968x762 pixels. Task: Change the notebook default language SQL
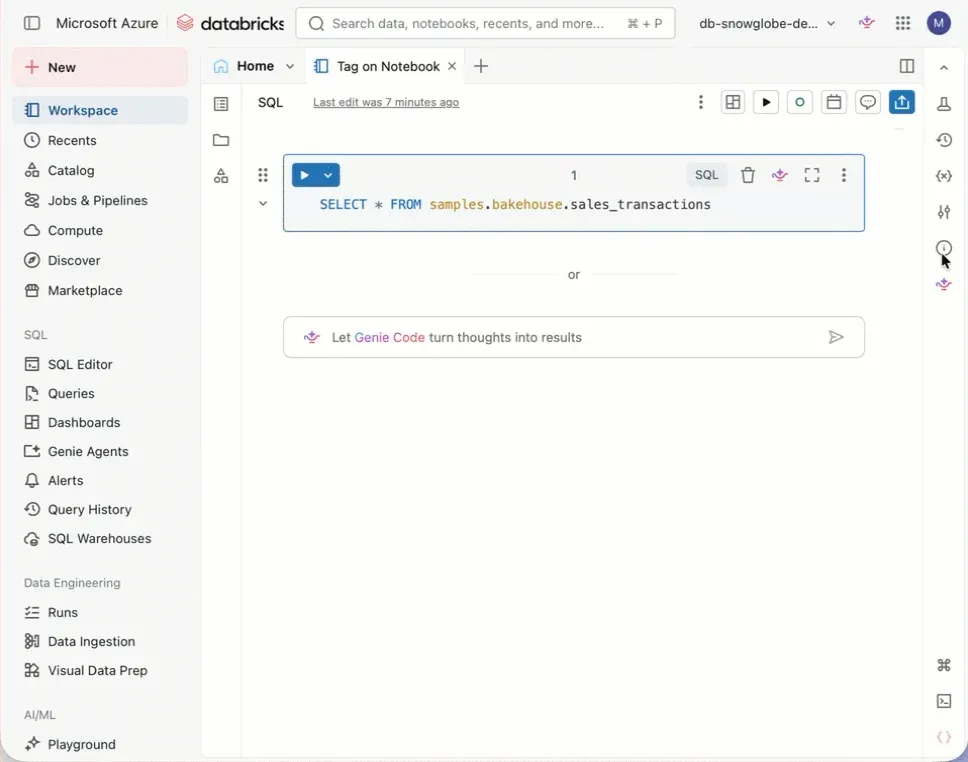pos(270,103)
